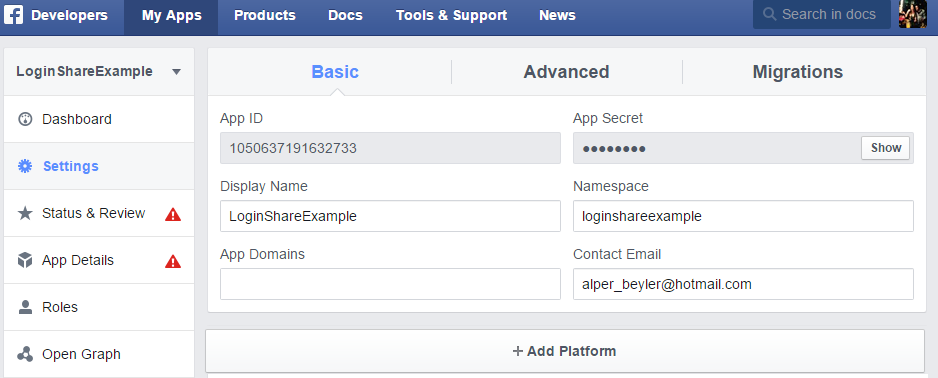Switch to the Advanced tab
The height and width of the screenshot is (378, 938).
(567, 72)
